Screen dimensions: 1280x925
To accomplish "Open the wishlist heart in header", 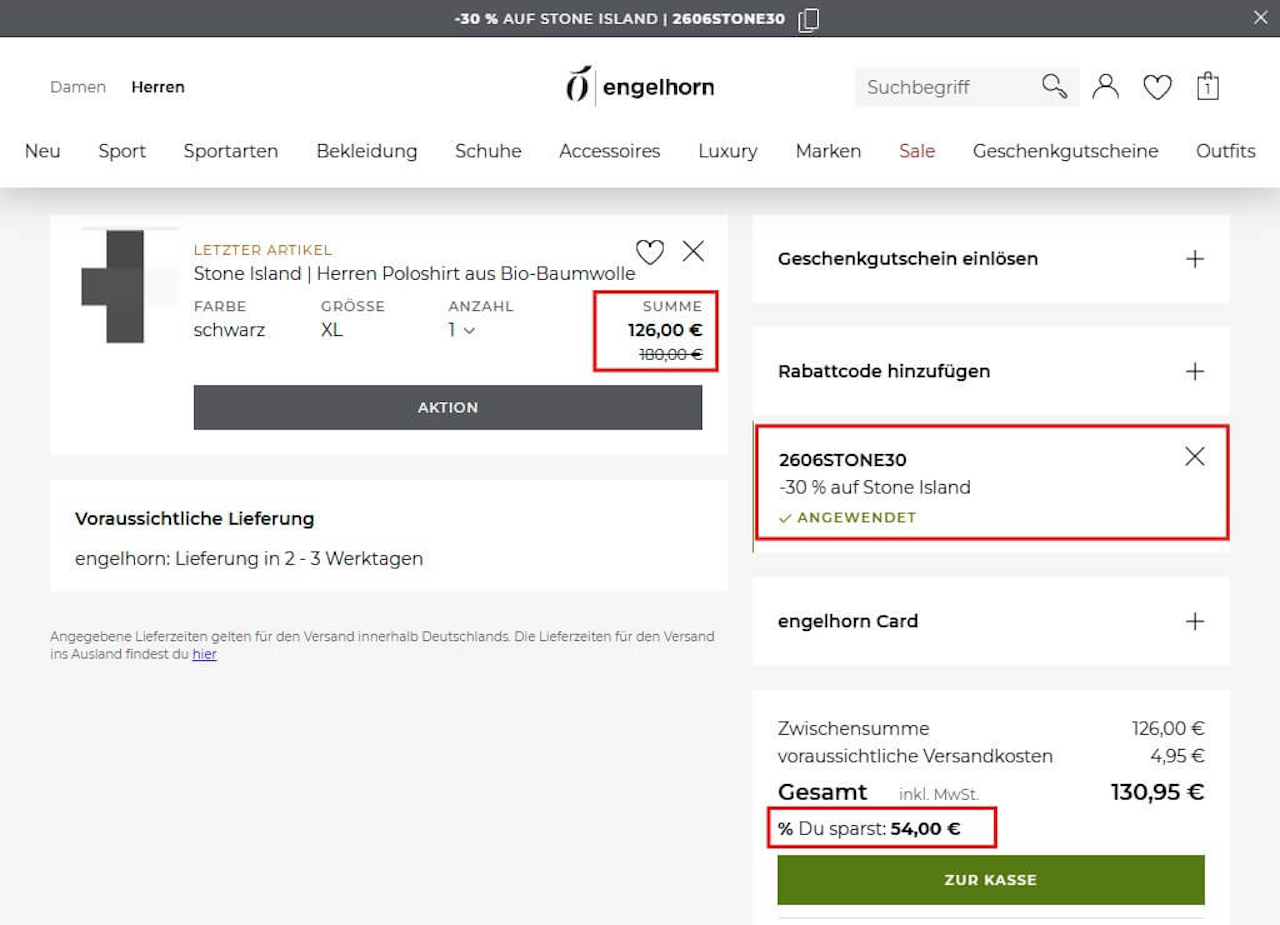I will [1157, 88].
